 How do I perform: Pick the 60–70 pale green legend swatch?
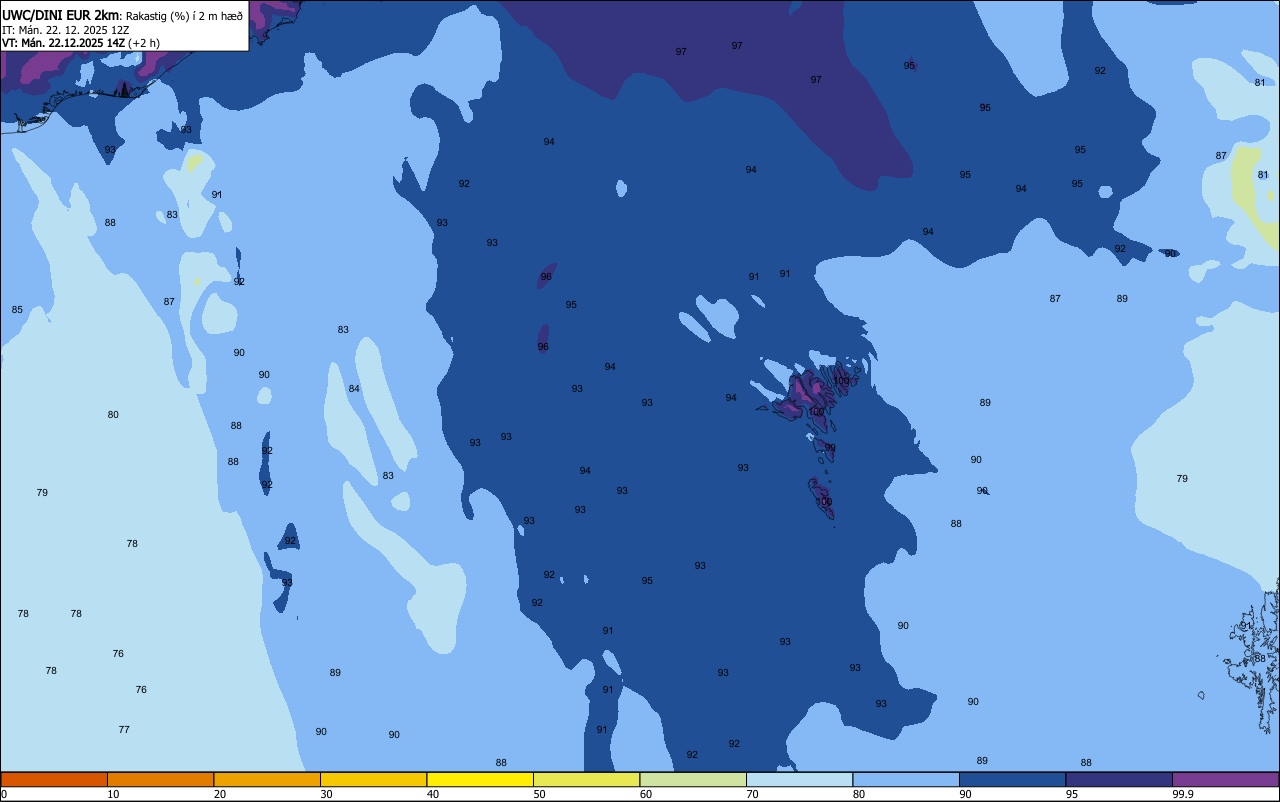pyautogui.click(x=693, y=779)
